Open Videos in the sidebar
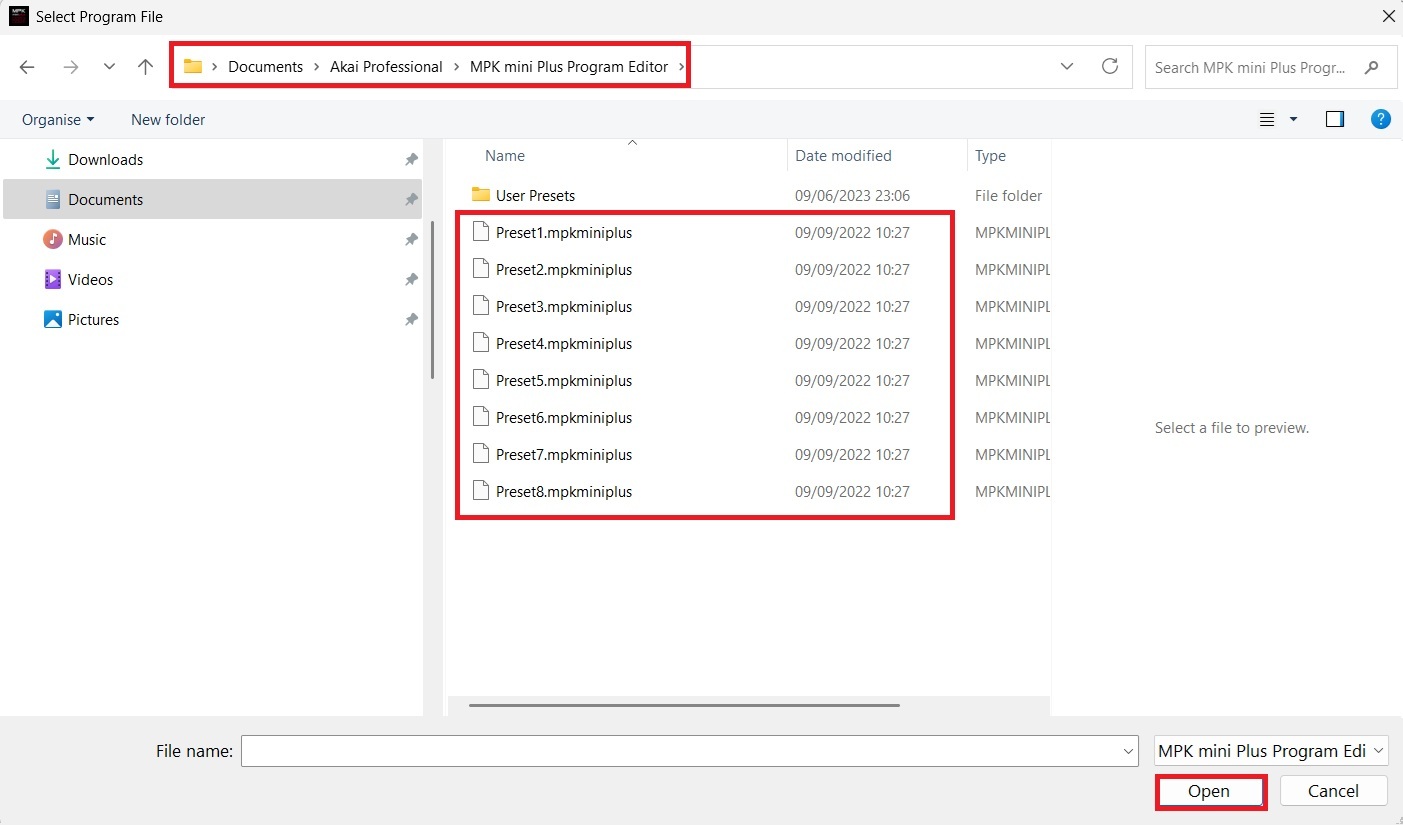 [90, 279]
